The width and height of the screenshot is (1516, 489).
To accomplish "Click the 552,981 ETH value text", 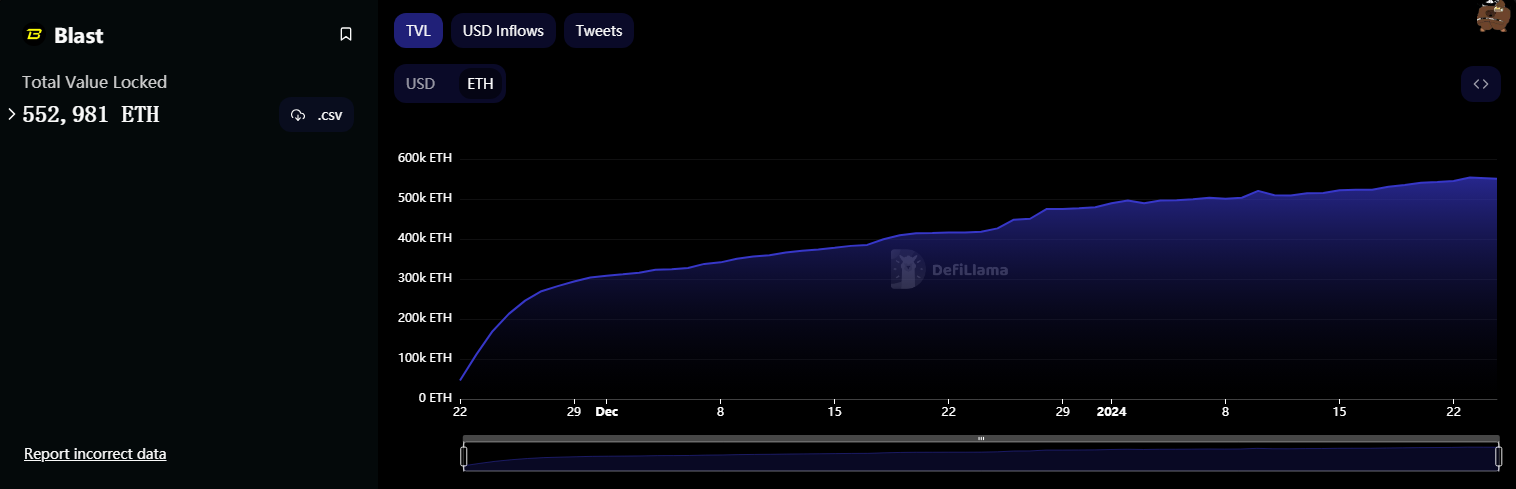I will (91, 115).
